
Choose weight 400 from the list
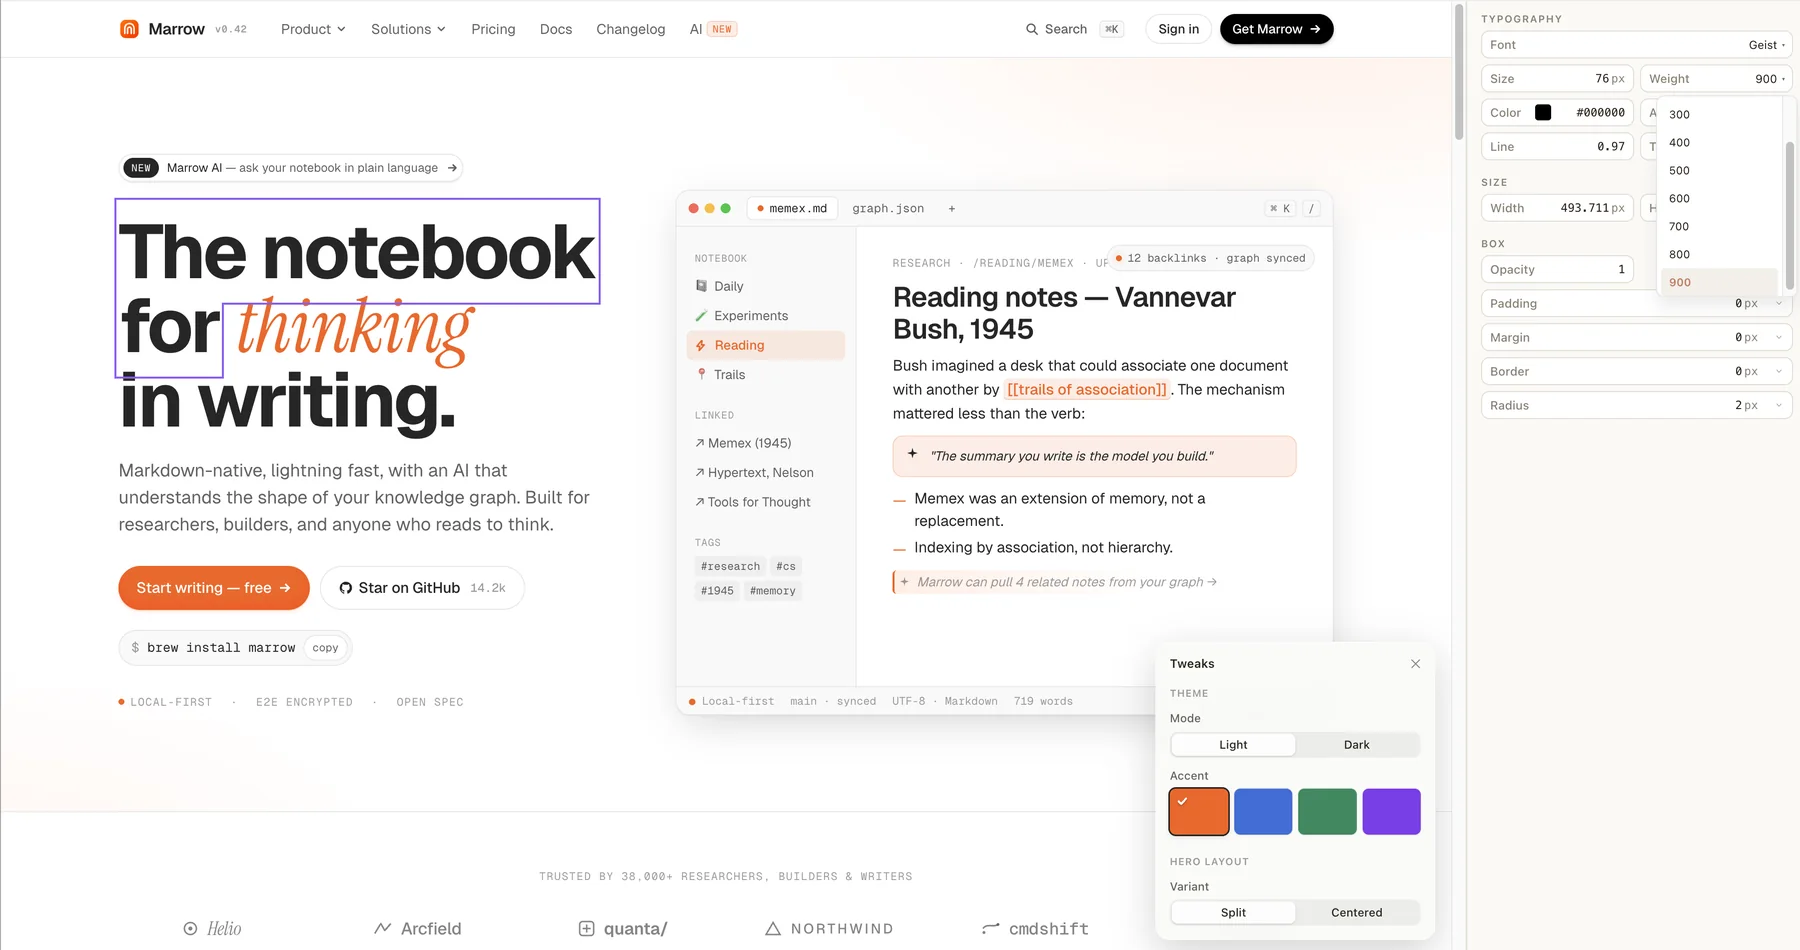[1719, 143]
